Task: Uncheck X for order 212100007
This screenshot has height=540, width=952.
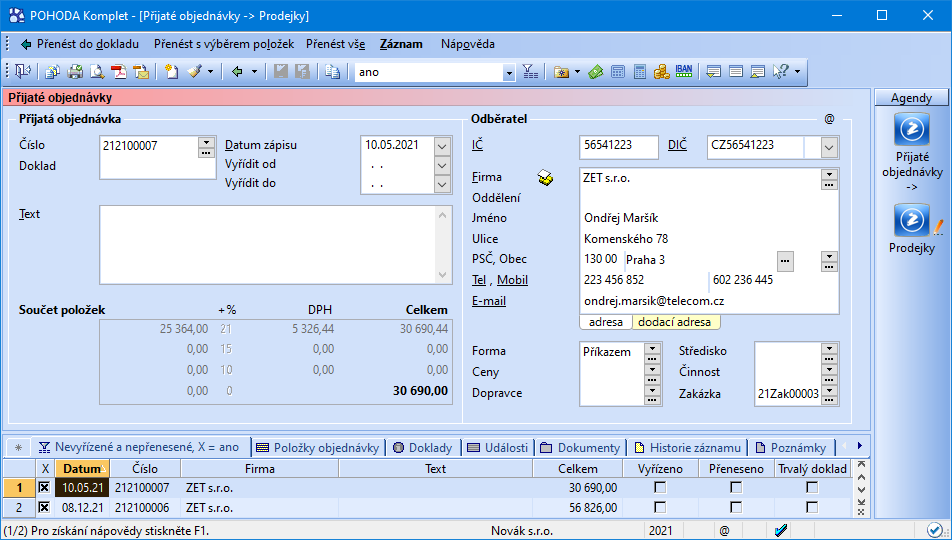Action: (44, 487)
